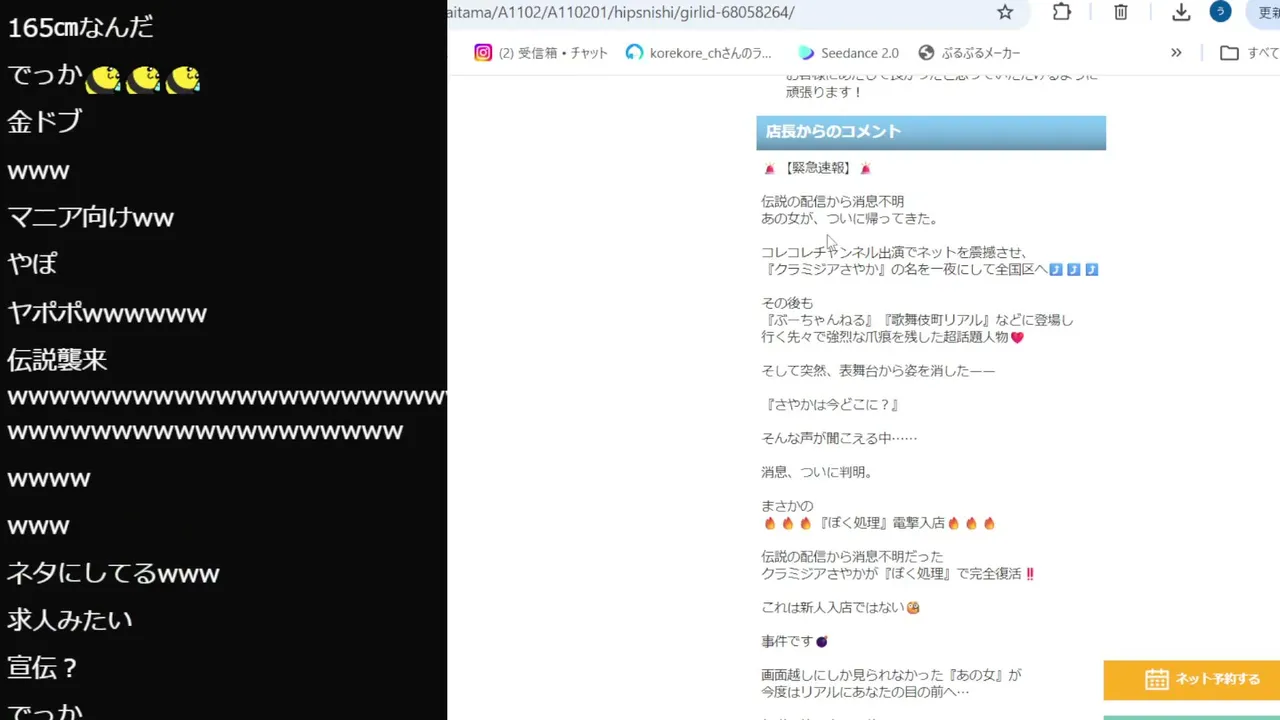Viewport: 1280px width, 720px height.
Task: Click the chat comment 求人みたい
Action: tap(70, 620)
